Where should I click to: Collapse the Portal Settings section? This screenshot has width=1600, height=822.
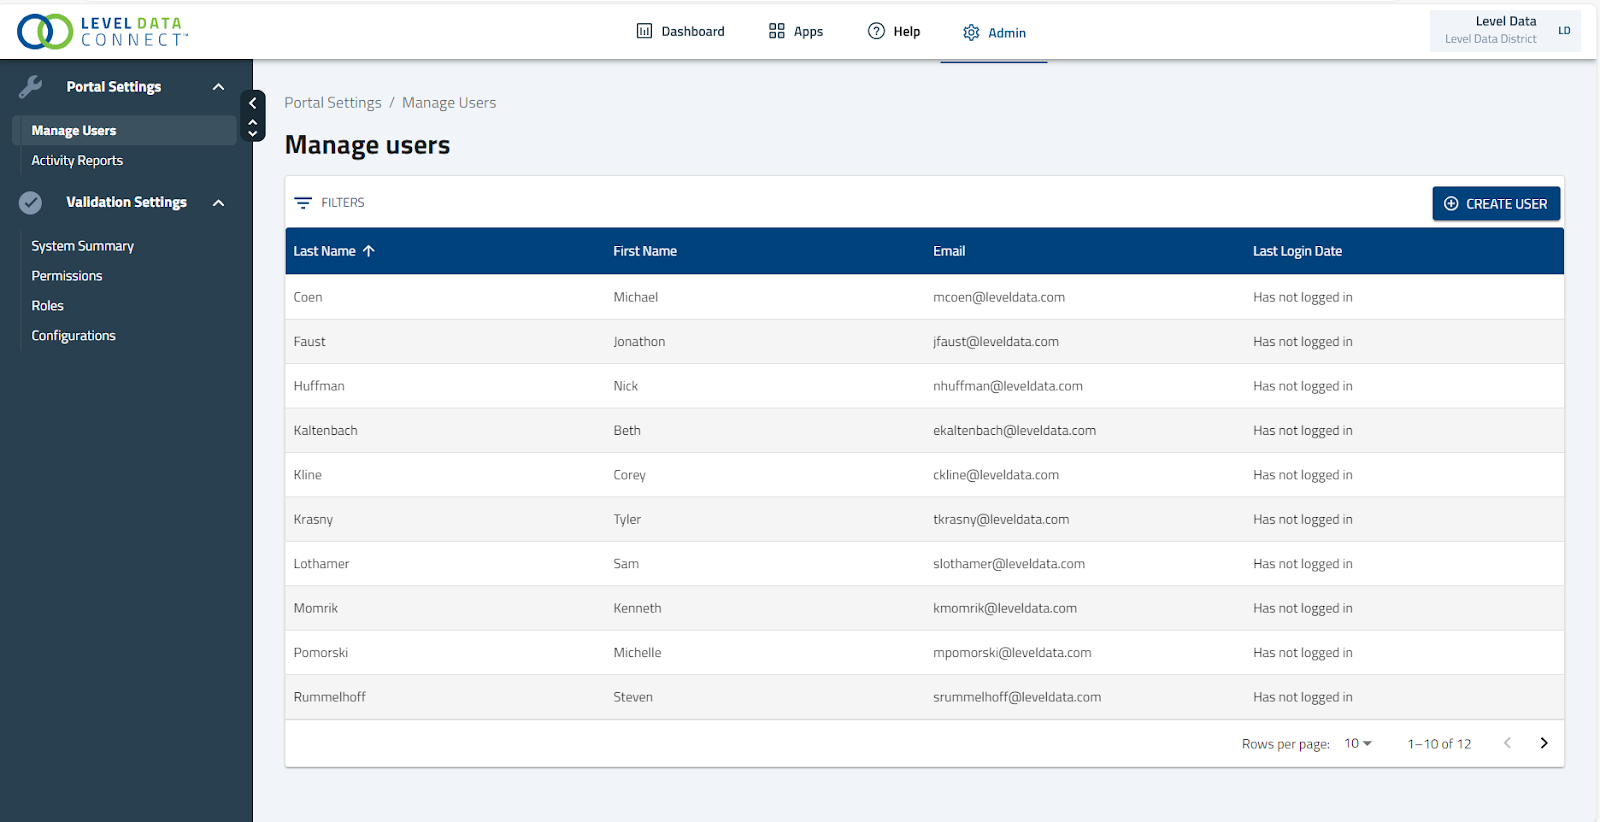(x=218, y=87)
